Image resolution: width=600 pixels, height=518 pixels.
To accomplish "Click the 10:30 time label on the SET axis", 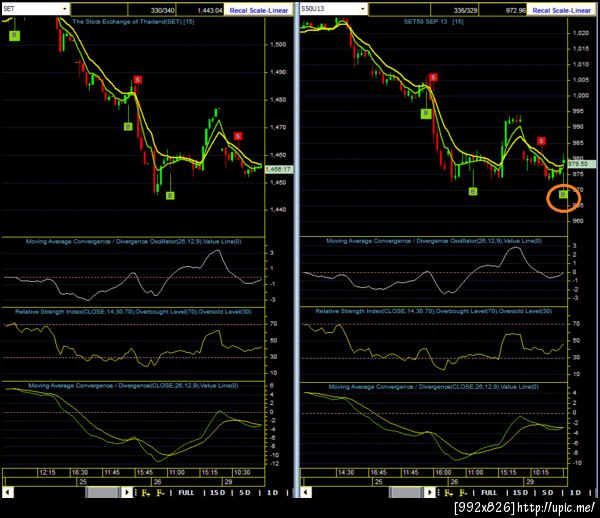I will pos(242,472).
